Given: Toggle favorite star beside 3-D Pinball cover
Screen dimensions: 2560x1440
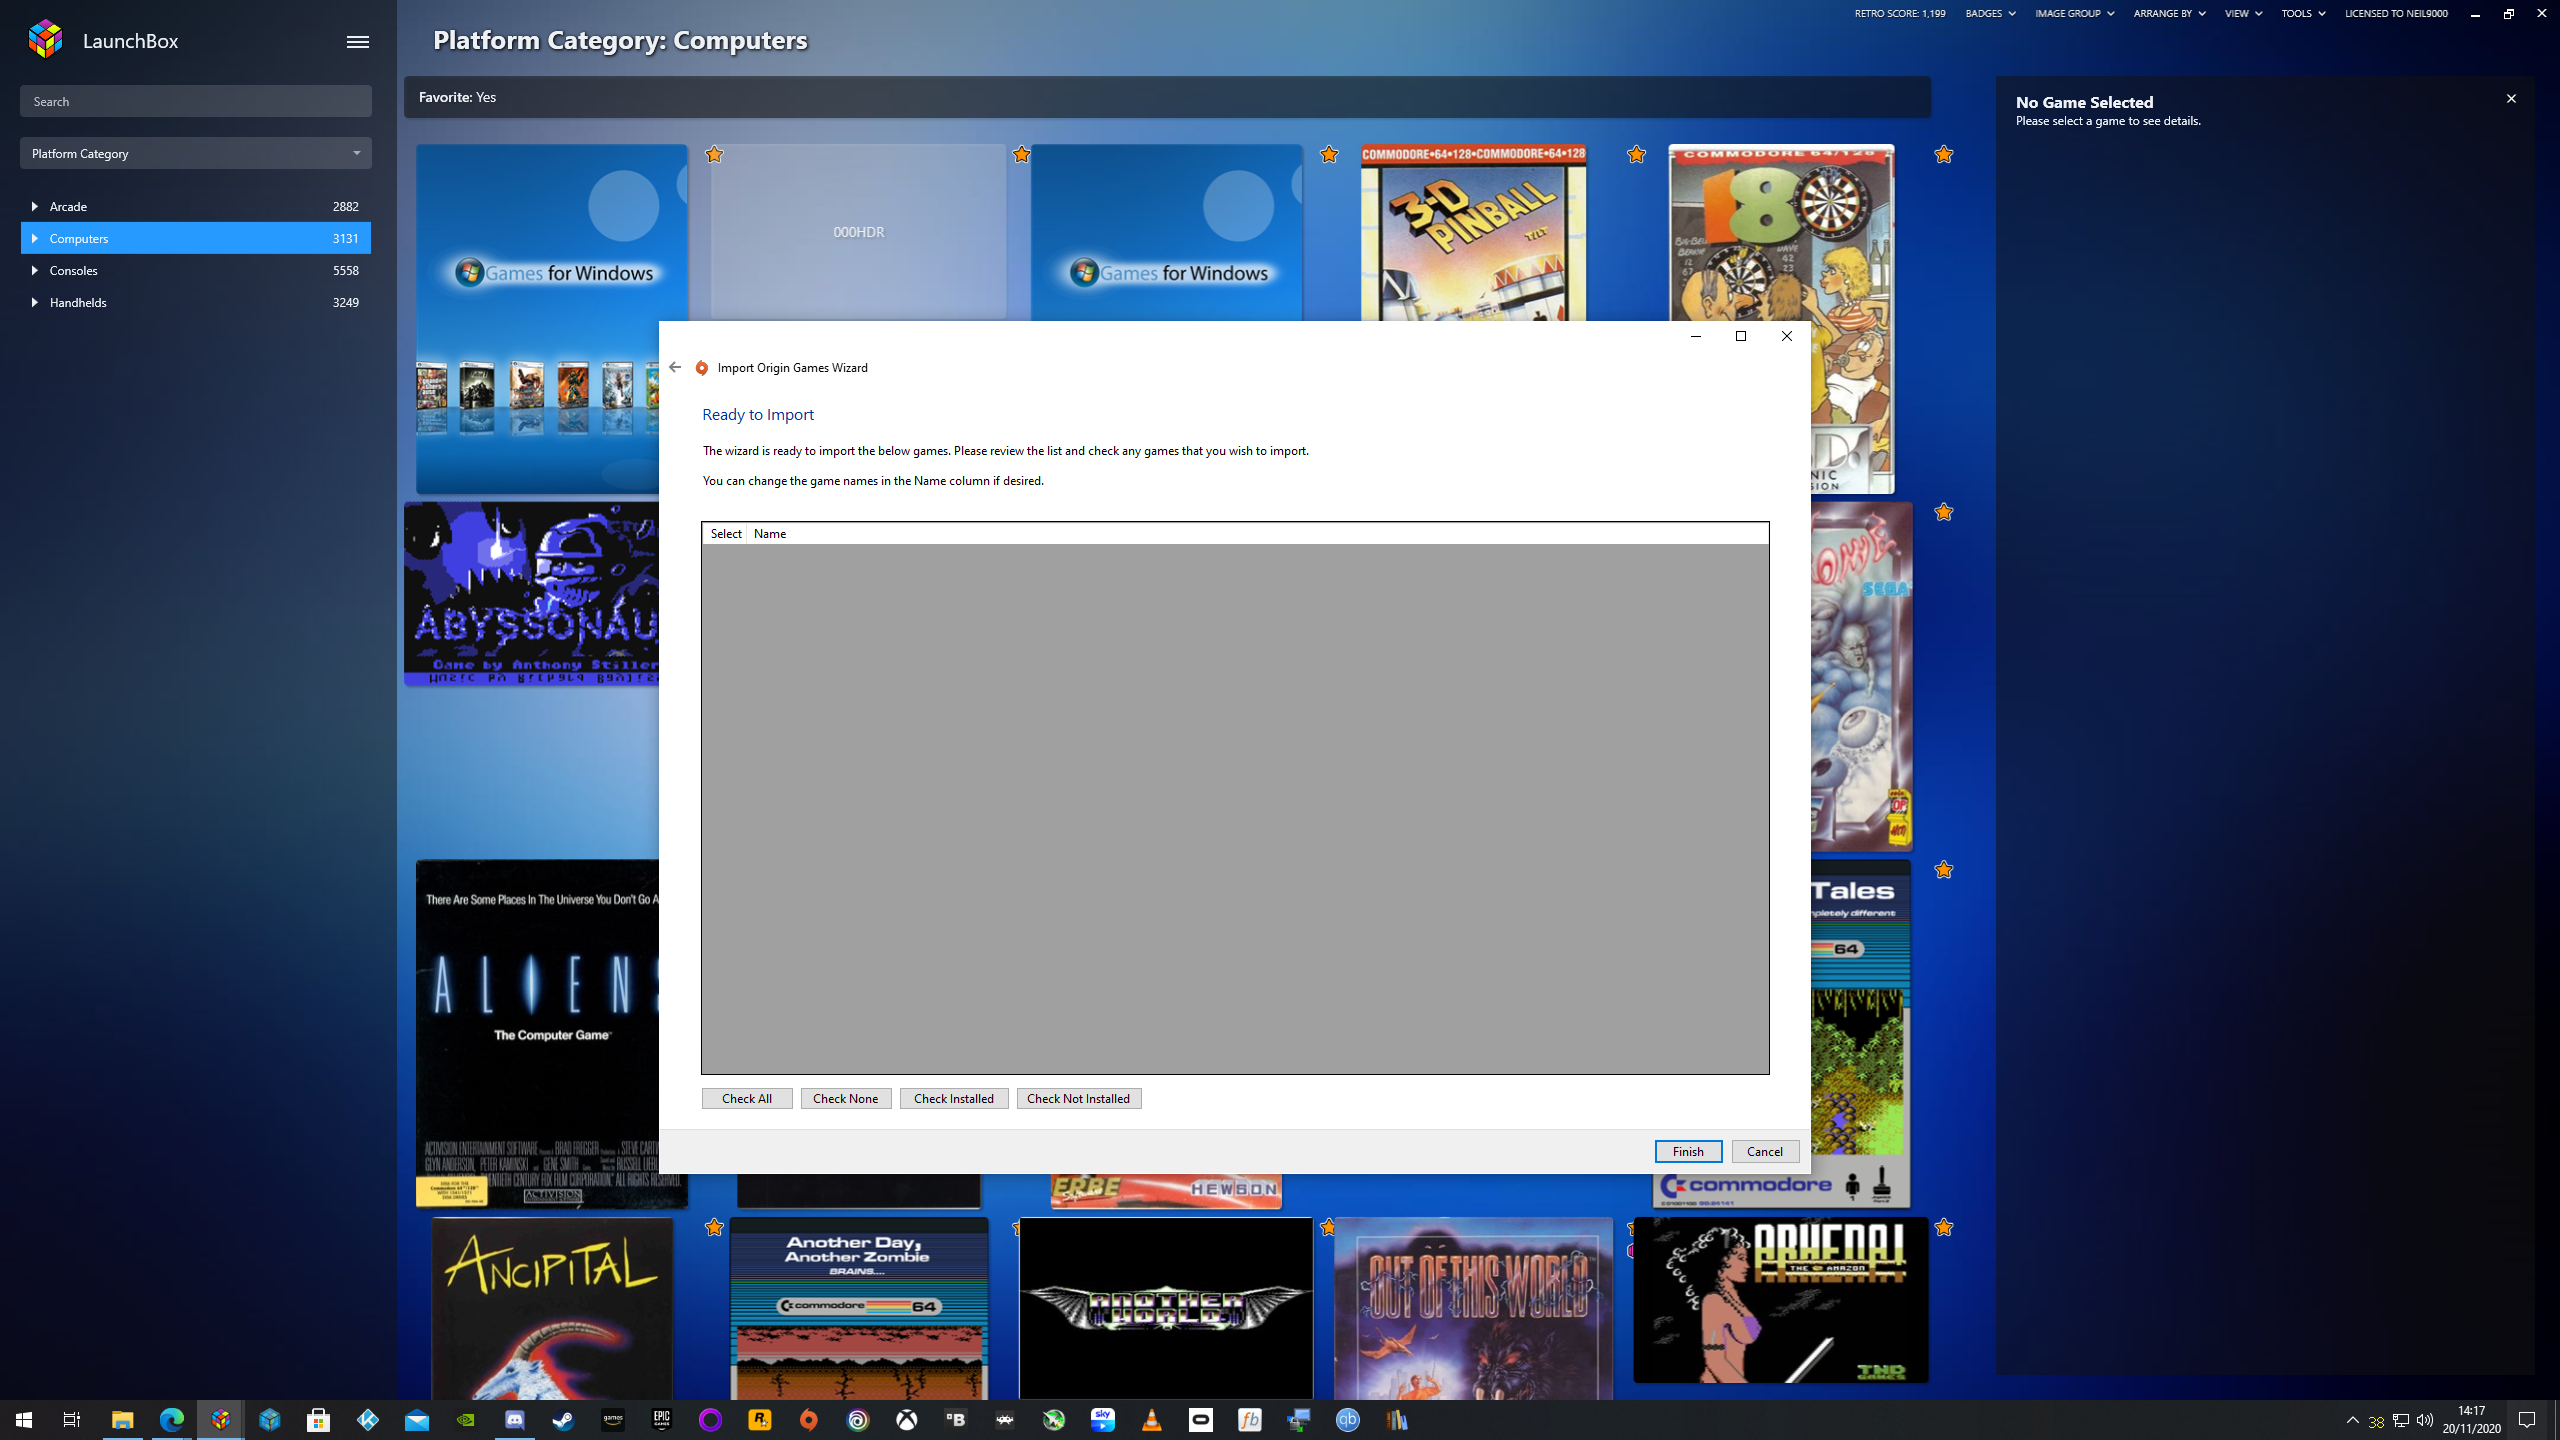Looking at the screenshot, I should tap(1636, 154).
